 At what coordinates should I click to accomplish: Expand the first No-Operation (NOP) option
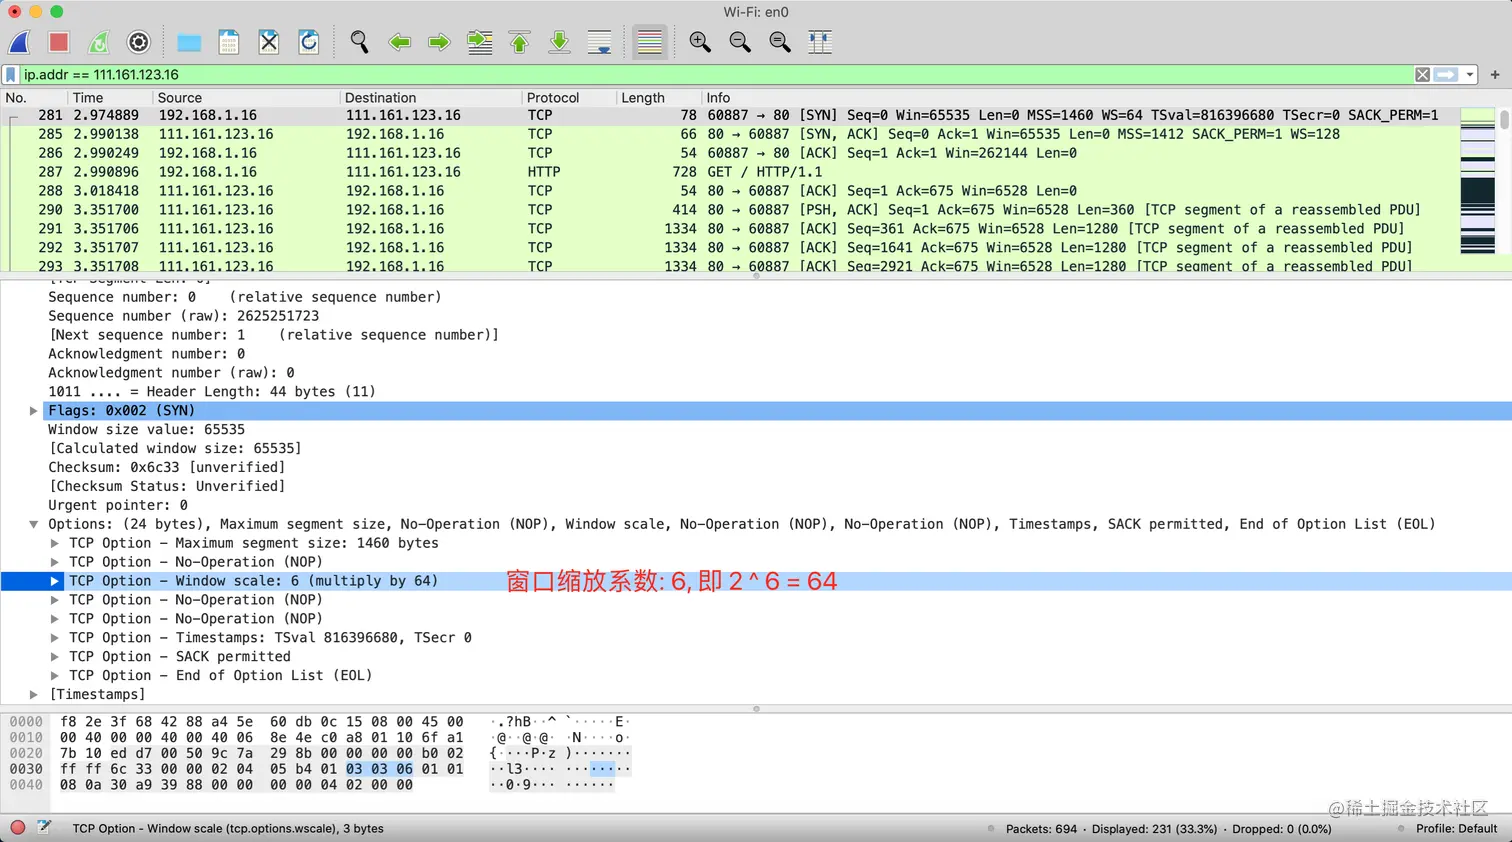click(x=55, y=562)
